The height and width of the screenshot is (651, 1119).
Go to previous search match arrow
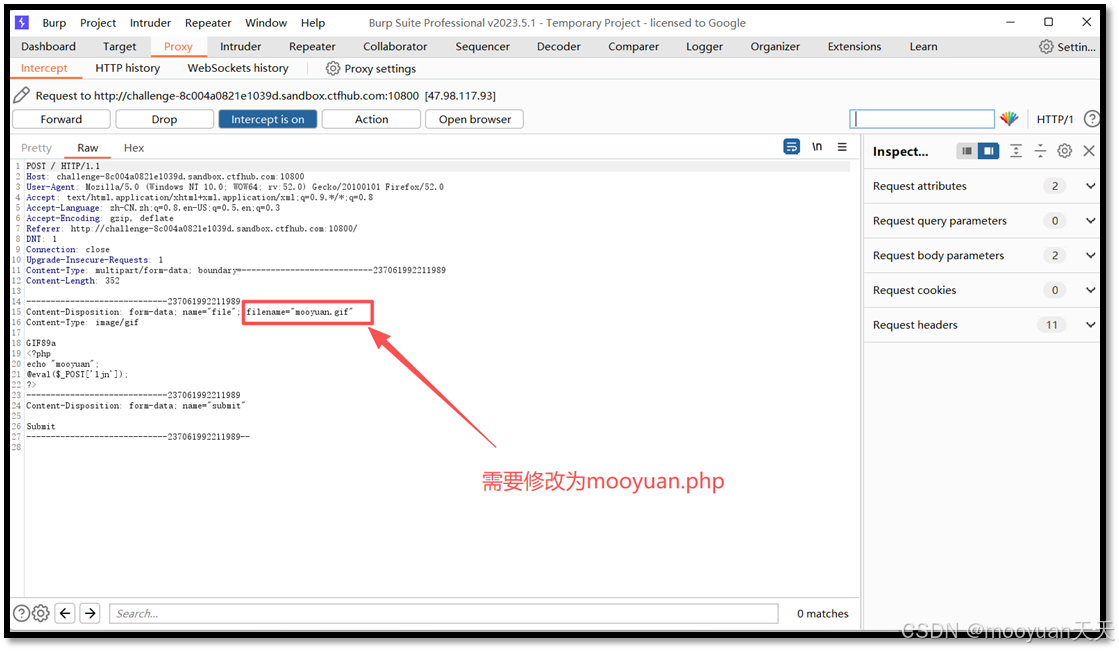(x=65, y=613)
